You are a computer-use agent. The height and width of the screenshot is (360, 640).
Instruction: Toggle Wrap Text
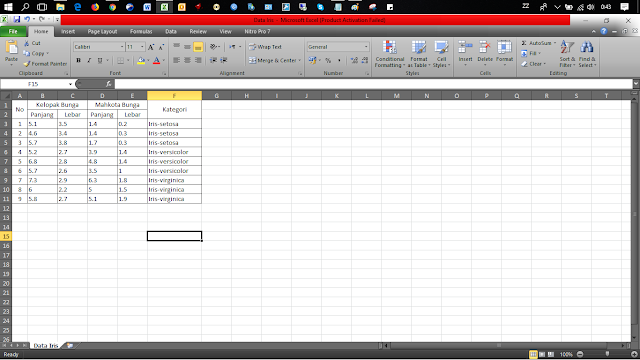tap(265, 47)
